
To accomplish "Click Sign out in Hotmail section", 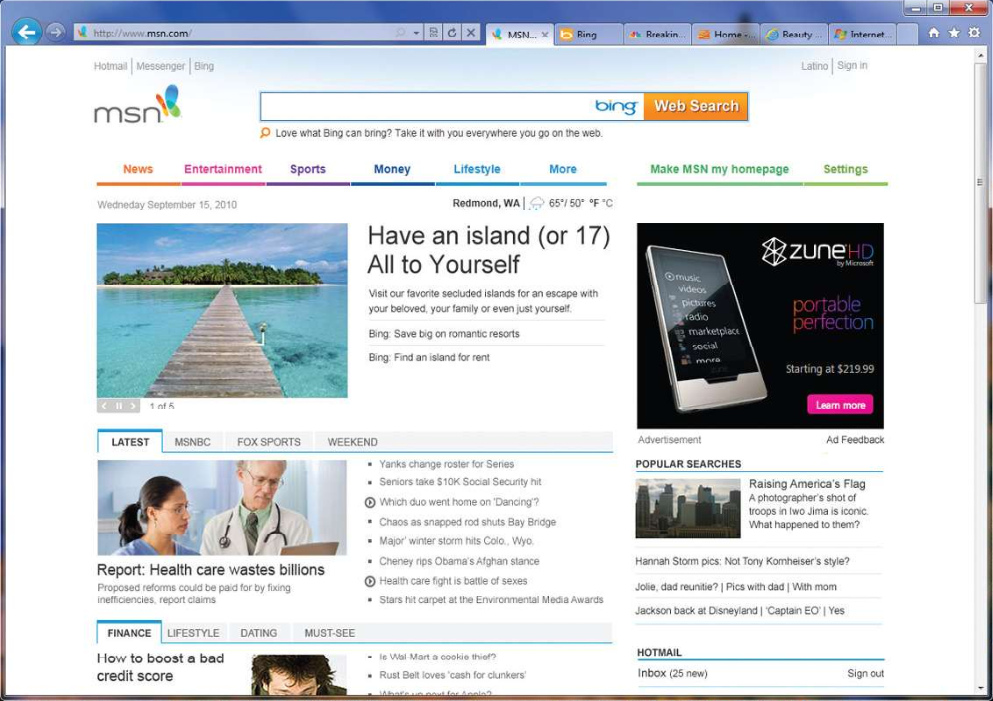I will [866, 673].
